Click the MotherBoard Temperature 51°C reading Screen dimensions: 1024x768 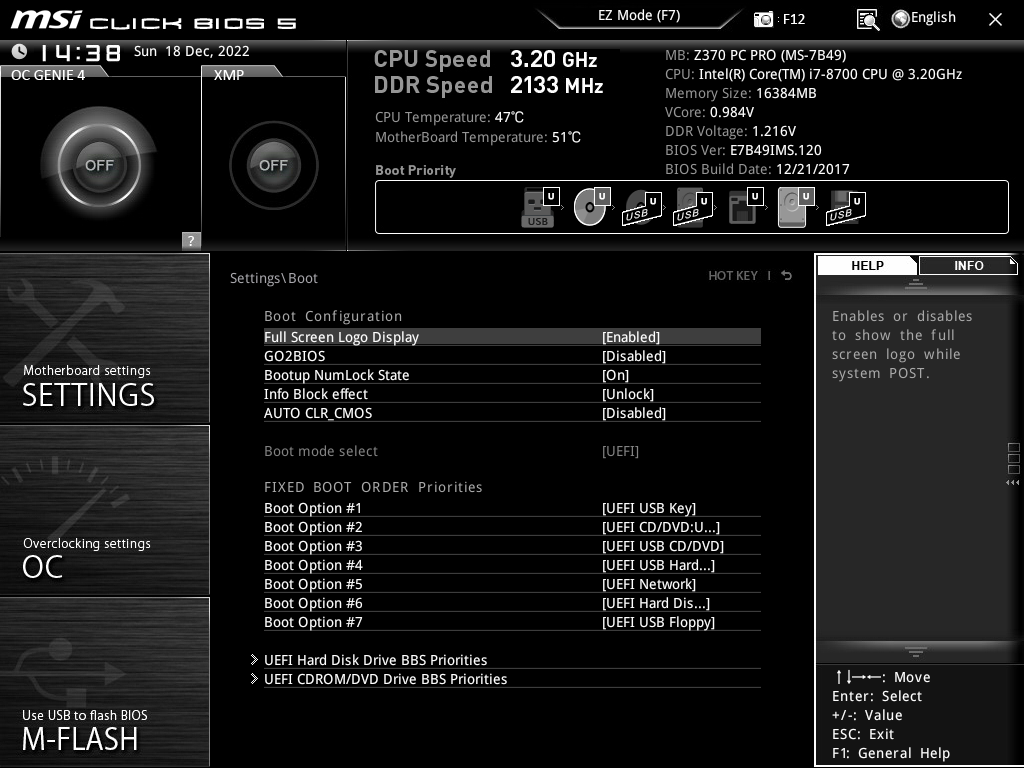[477, 137]
